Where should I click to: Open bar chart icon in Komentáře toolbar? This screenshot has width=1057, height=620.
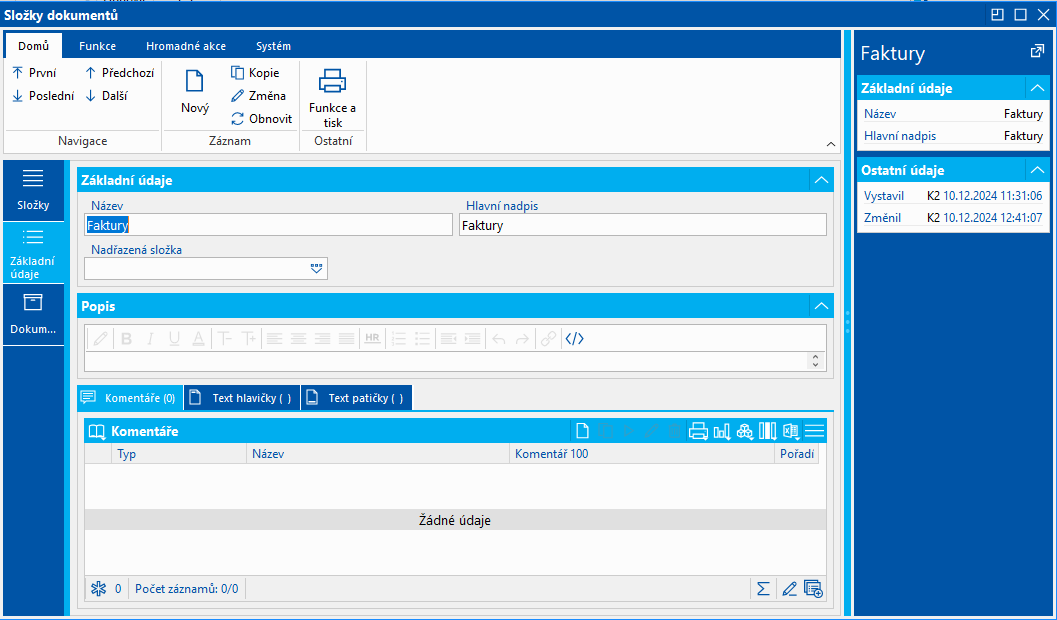pyautogui.click(x=722, y=431)
